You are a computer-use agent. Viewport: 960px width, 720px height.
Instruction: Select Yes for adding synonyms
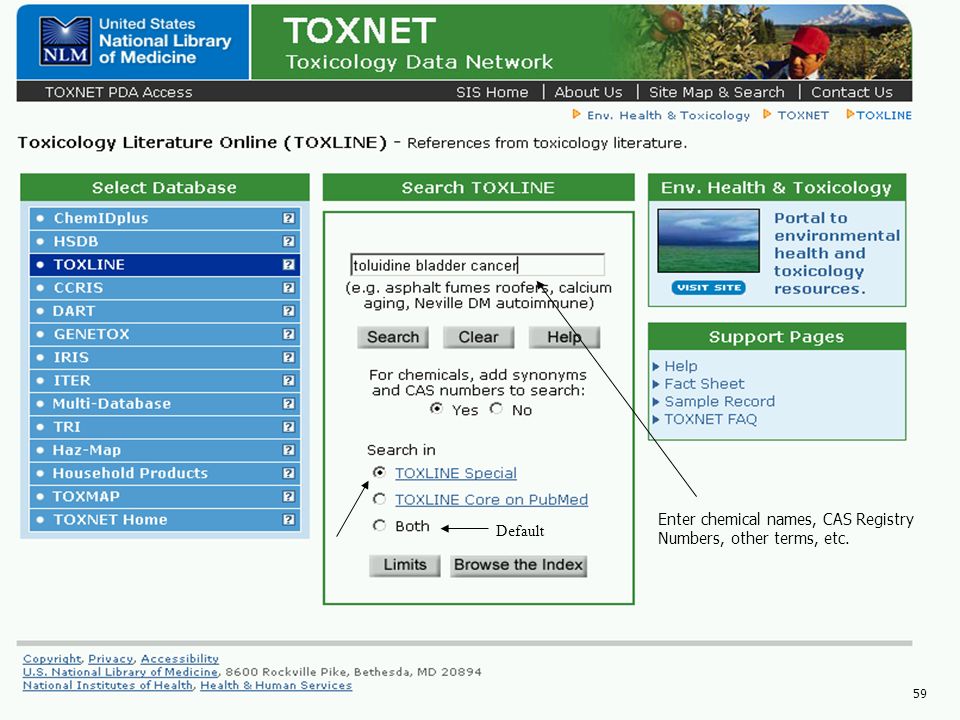click(436, 408)
